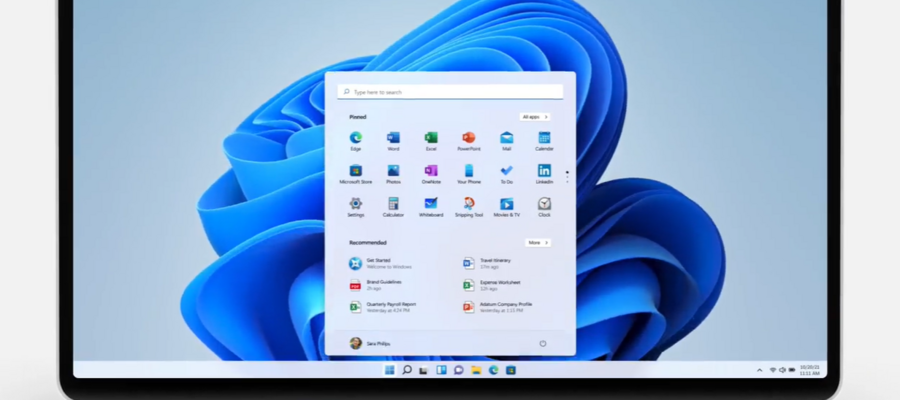Launch Word from the pinned apps
Image resolution: width=900 pixels, height=400 pixels.
pos(393,138)
